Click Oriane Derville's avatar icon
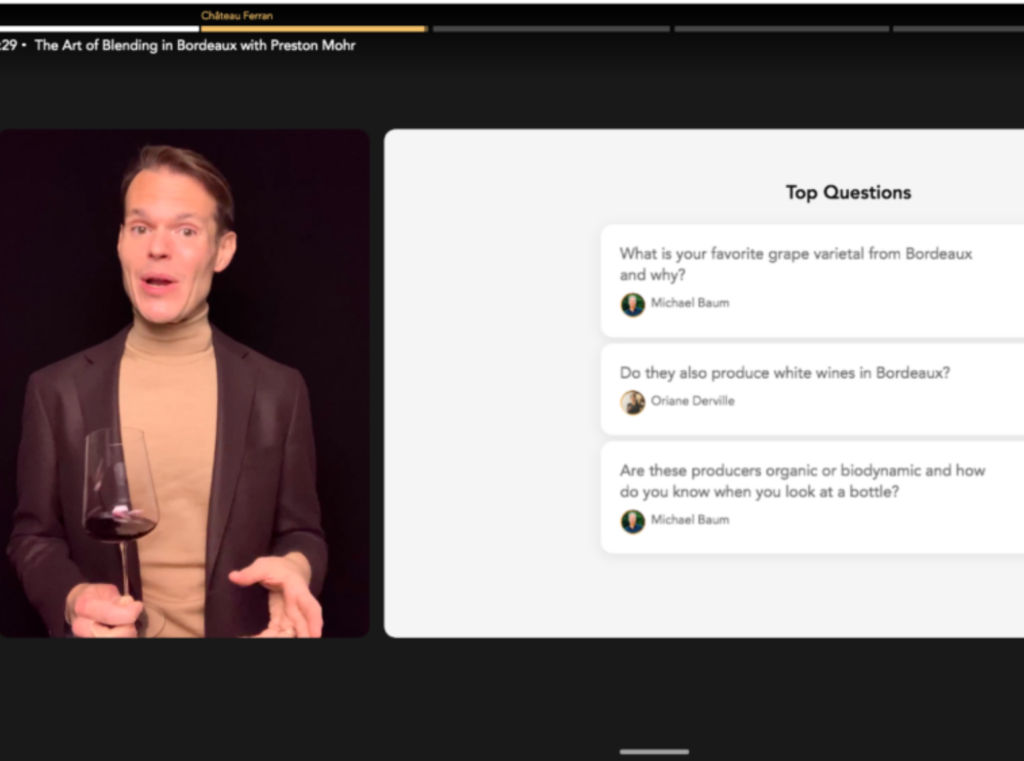The image size is (1024, 761). pyautogui.click(x=632, y=402)
